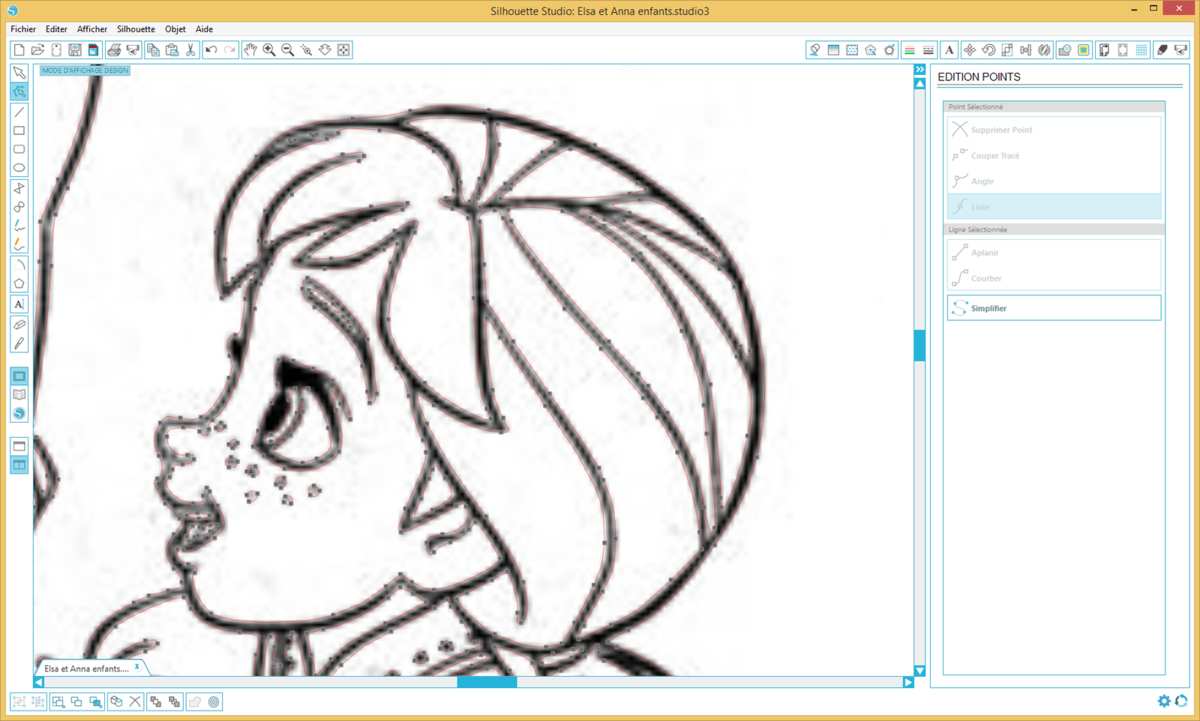This screenshot has width=1200, height=721.
Task: Select the Line drawing tool
Action: pos(19,112)
